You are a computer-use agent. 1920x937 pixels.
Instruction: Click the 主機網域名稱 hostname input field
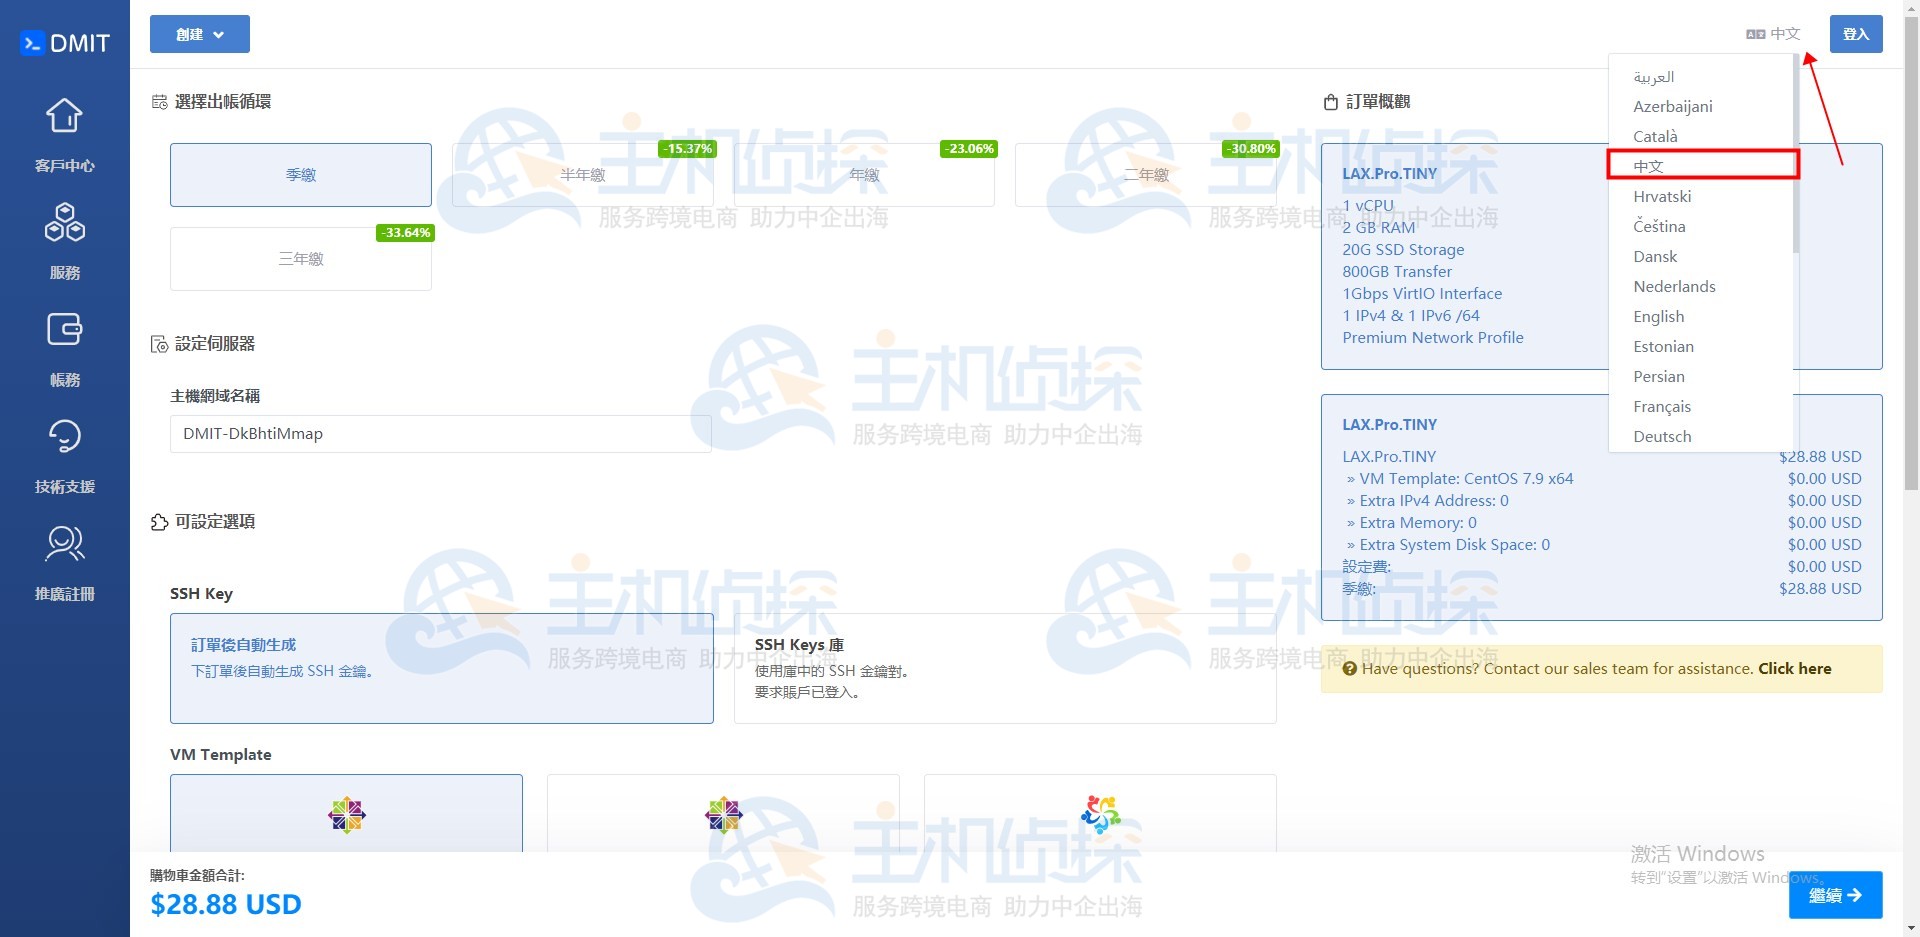tap(440, 434)
